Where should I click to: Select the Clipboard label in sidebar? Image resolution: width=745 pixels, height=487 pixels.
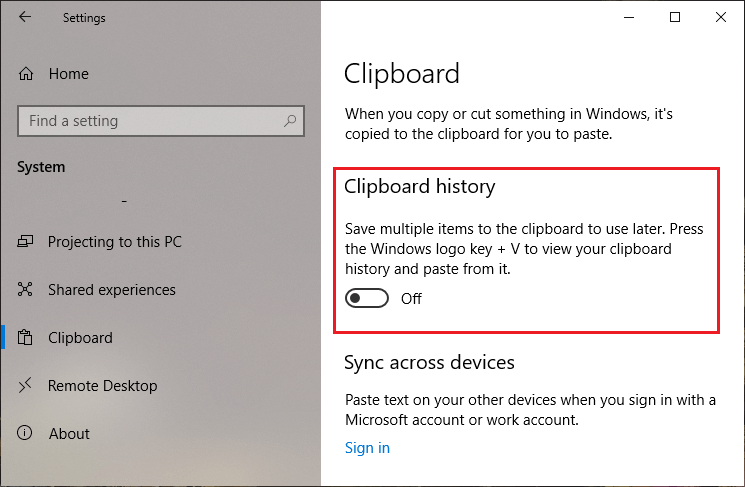80,338
